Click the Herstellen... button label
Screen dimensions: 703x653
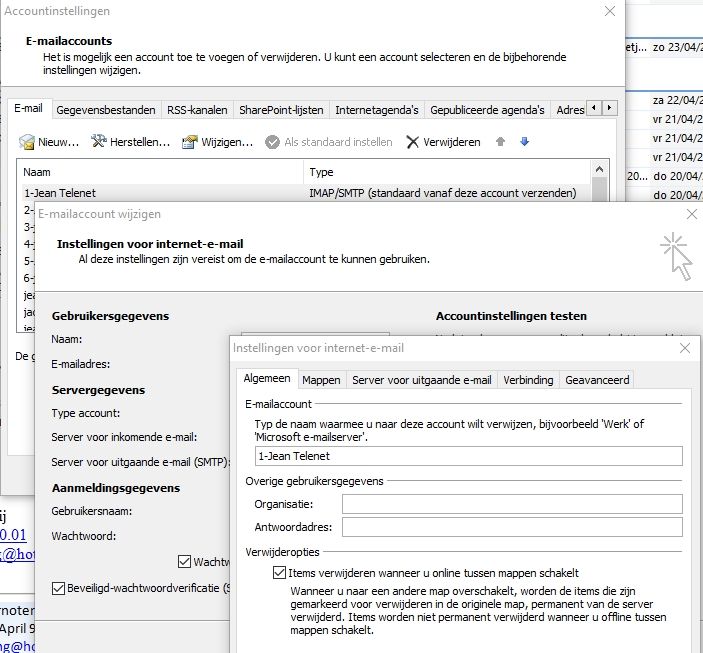coord(140,142)
